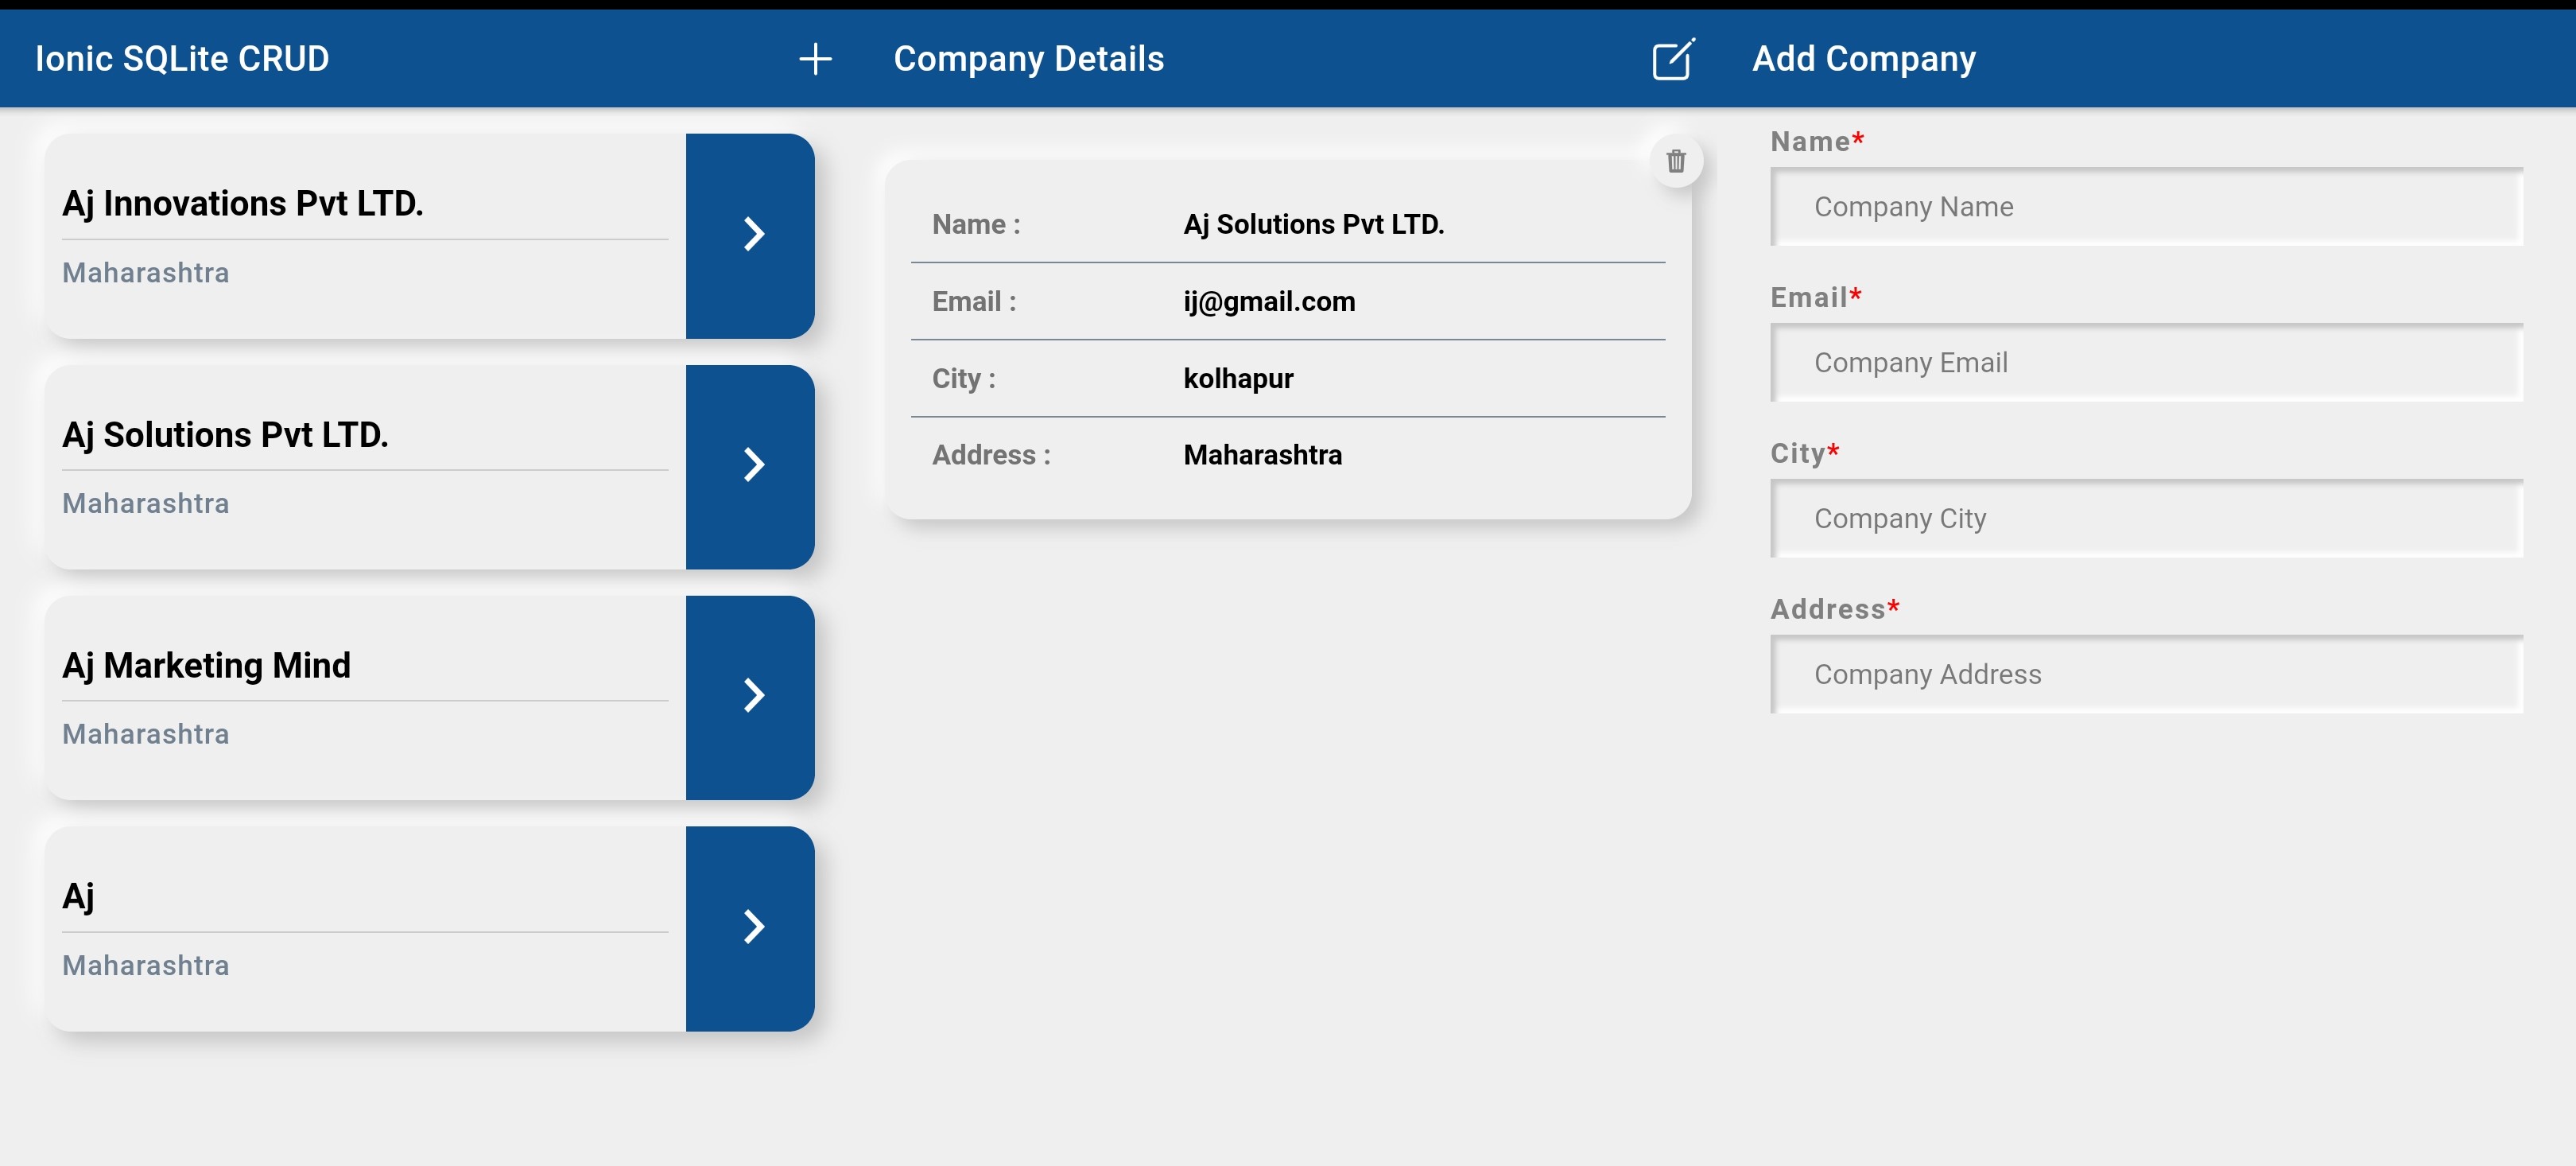2576x1166 pixels.
Task: Select the Add Company header section
Action: (x=1863, y=59)
